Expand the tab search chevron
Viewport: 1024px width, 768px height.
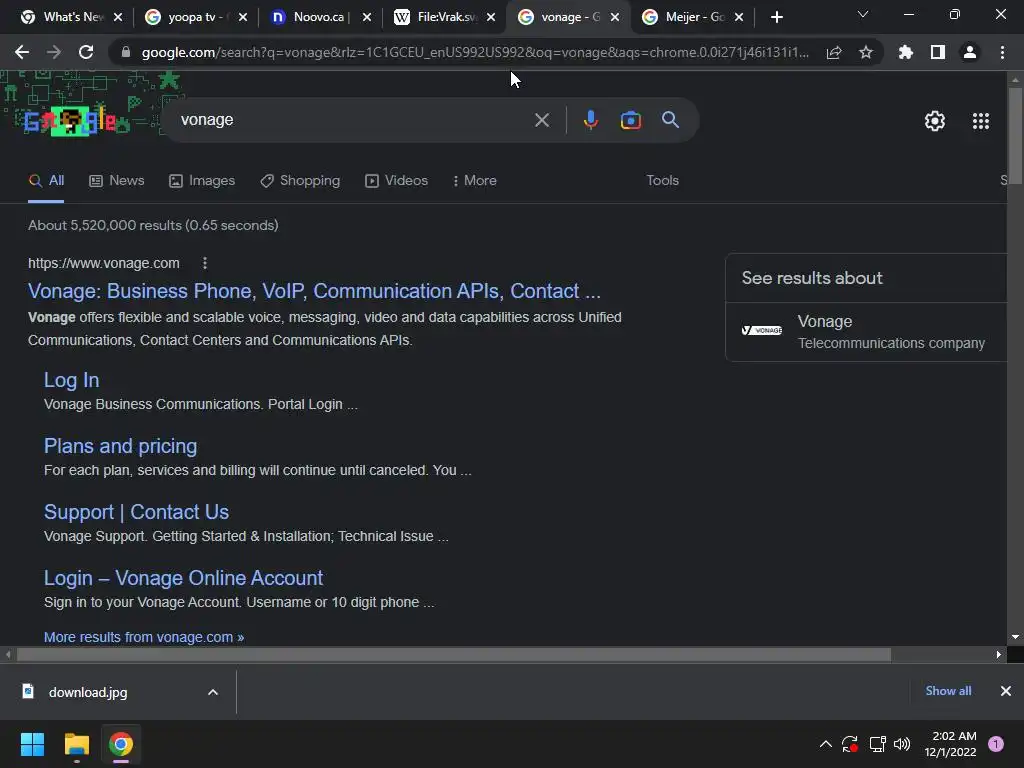point(863,14)
